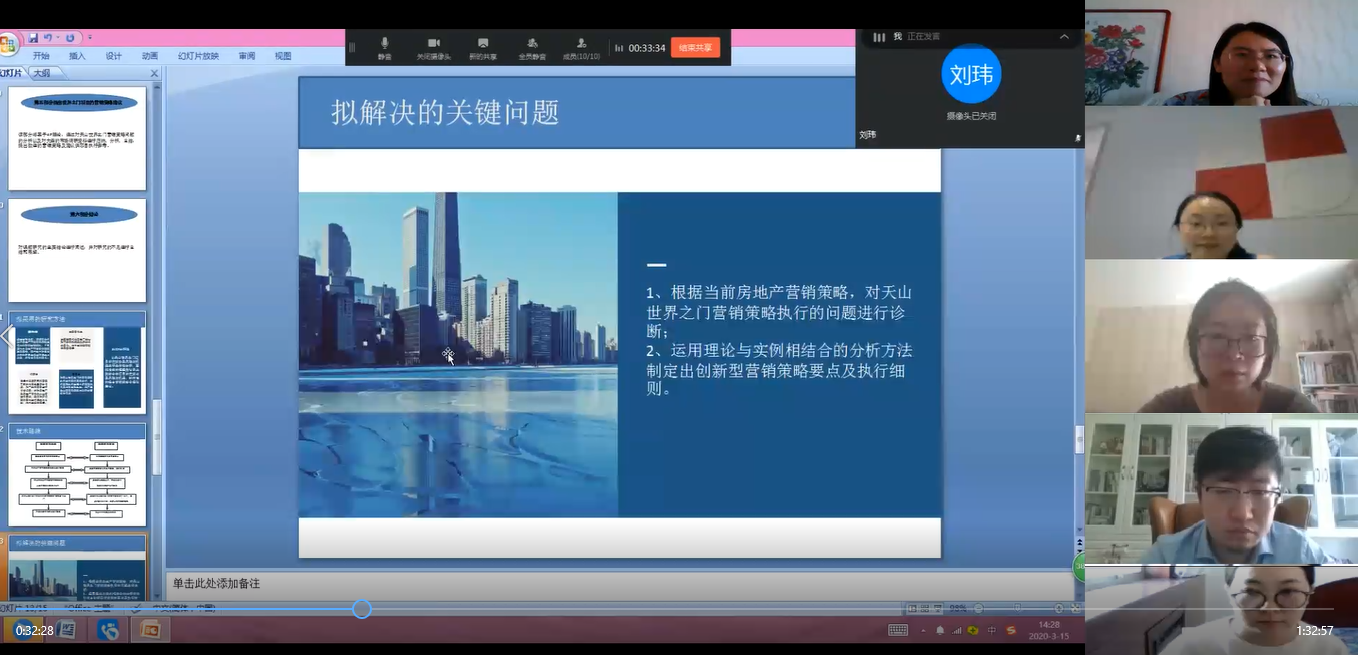Click the video playback progress slider handle

pyautogui.click(x=362, y=609)
